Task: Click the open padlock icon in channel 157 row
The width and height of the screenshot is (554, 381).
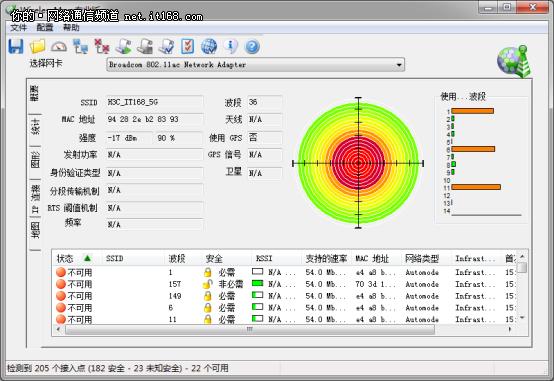Action: click(208, 284)
